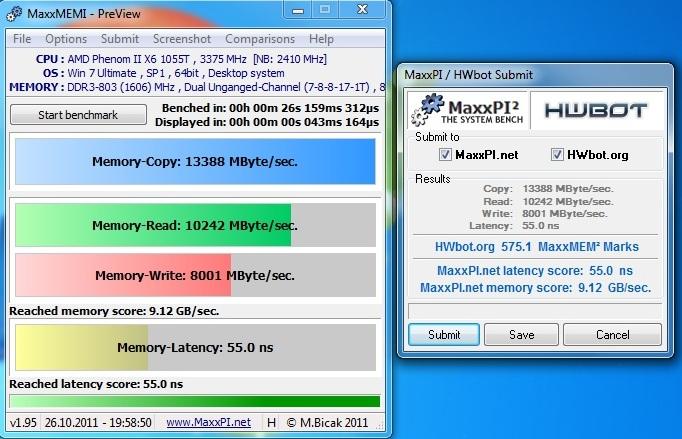Click OS line 'Win 7 Ultimate, SP1, 64bit'

tap(164, 73)
